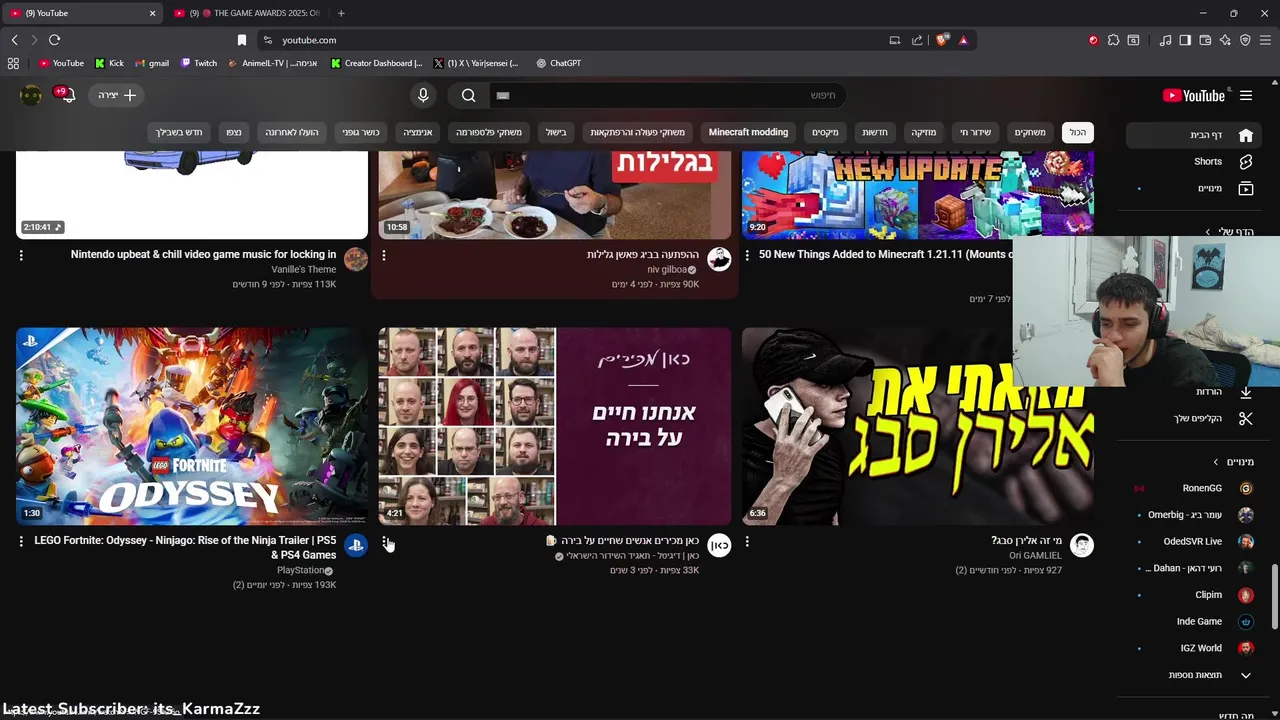
Task: Toggle the browser sidebar panel icon
Action: (1185, 40)
